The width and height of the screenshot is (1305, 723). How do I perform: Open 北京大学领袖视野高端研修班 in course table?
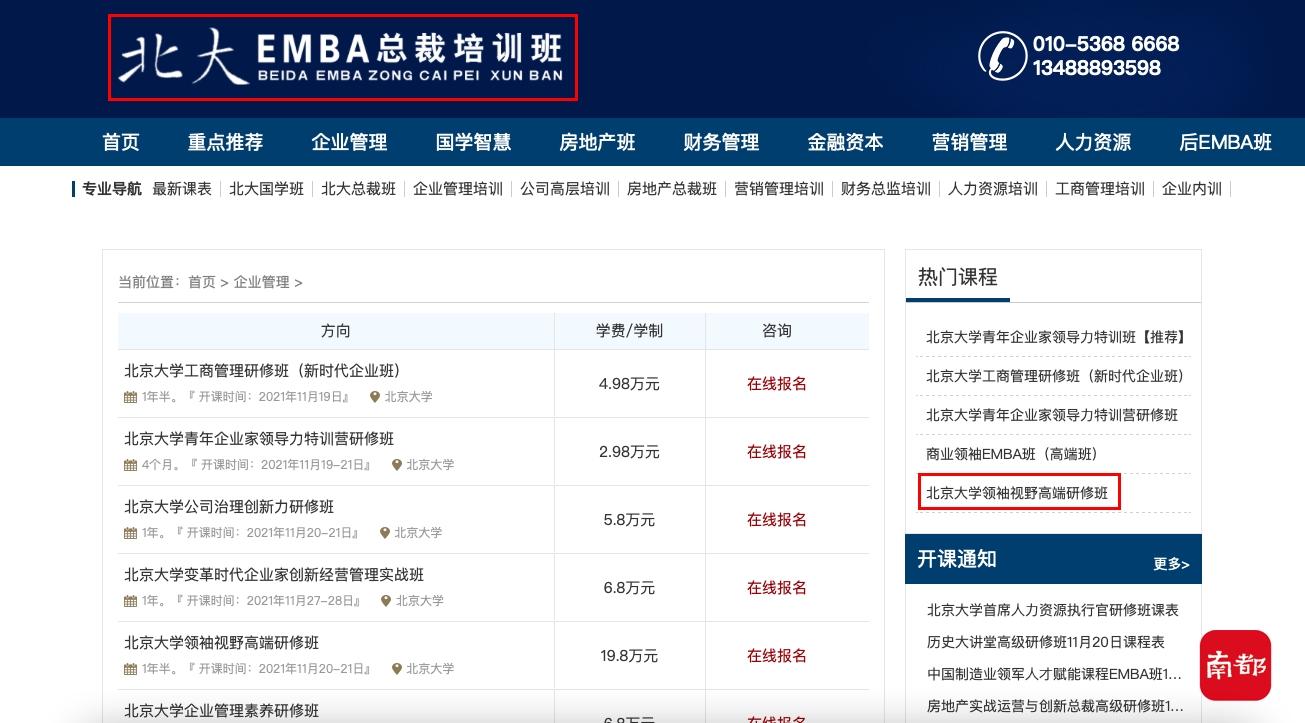tap(222, 643)
